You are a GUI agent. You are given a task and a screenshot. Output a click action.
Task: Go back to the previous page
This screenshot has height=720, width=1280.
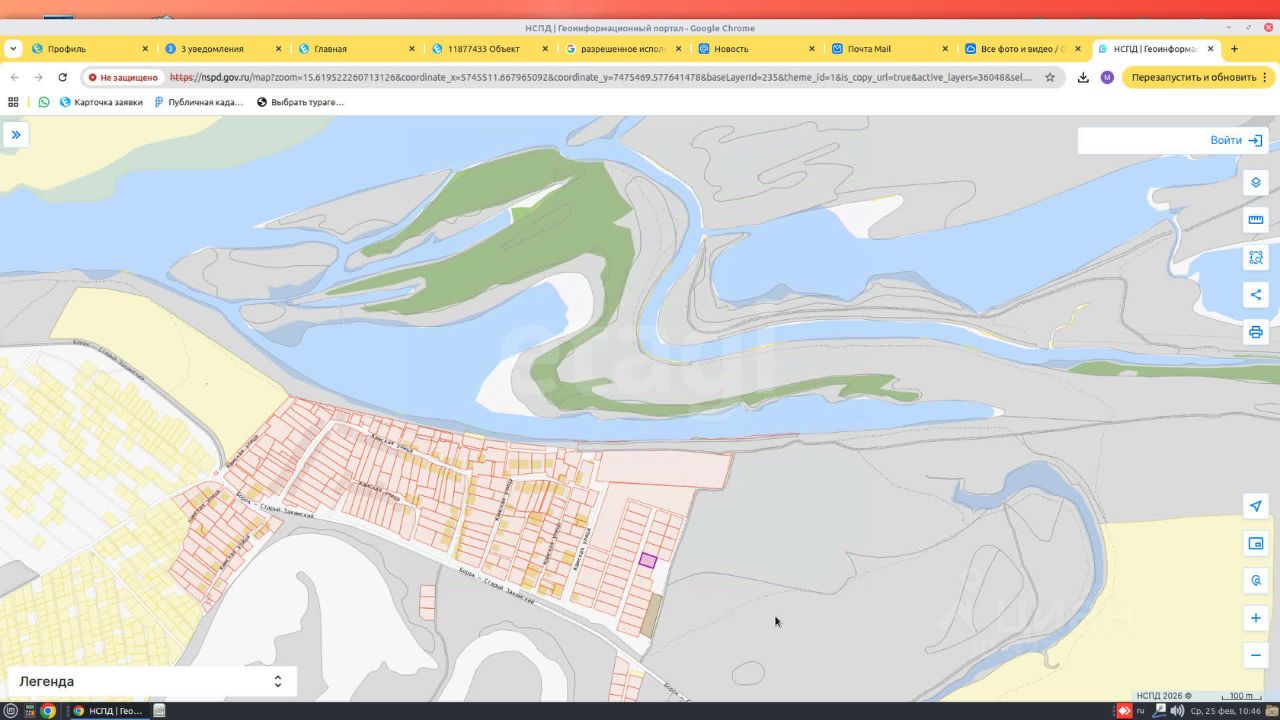coord(15,77)
